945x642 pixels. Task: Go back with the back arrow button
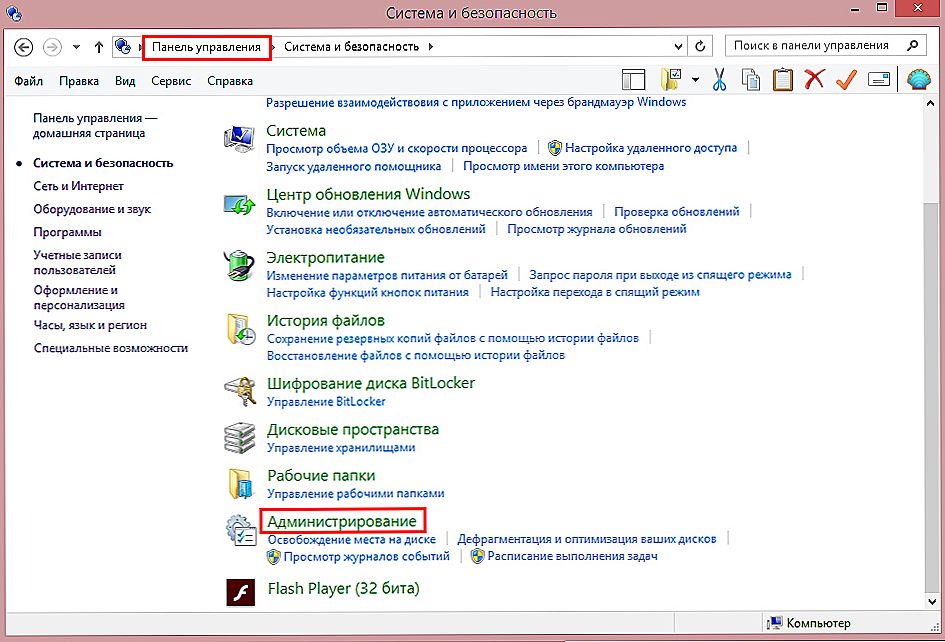click(x=24, y=47)
